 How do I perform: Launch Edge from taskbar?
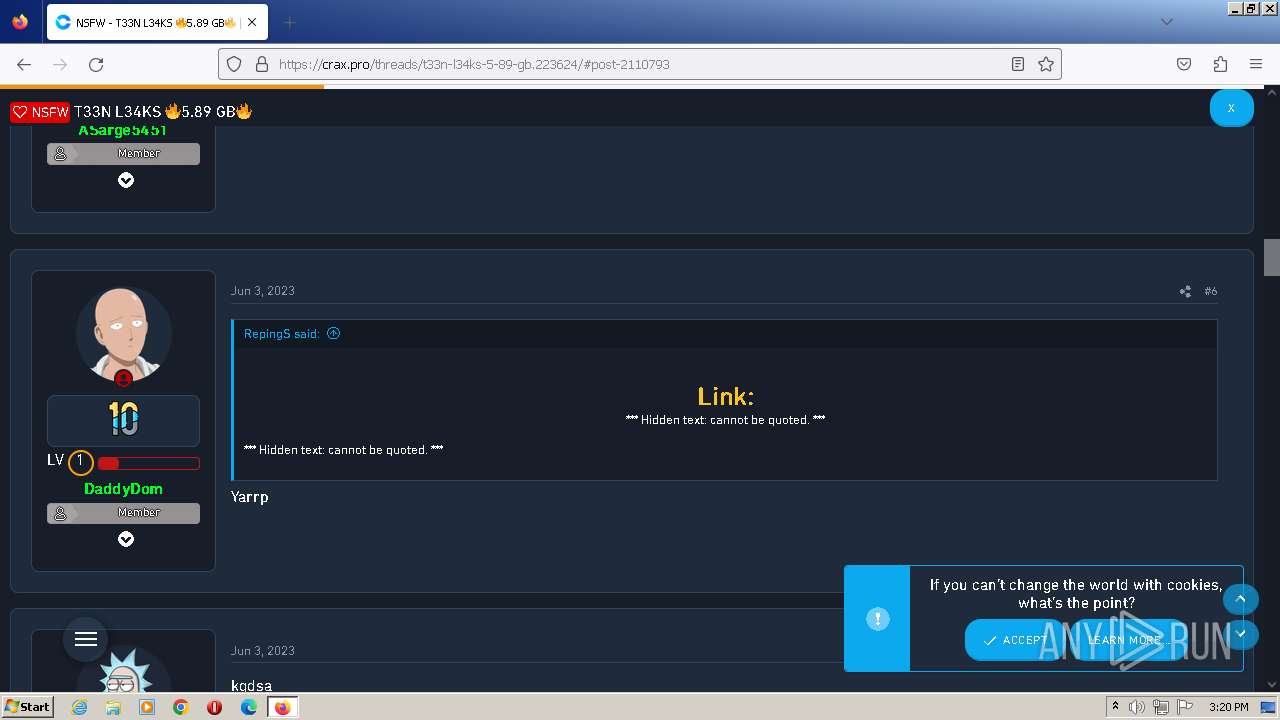pos(249,707)
